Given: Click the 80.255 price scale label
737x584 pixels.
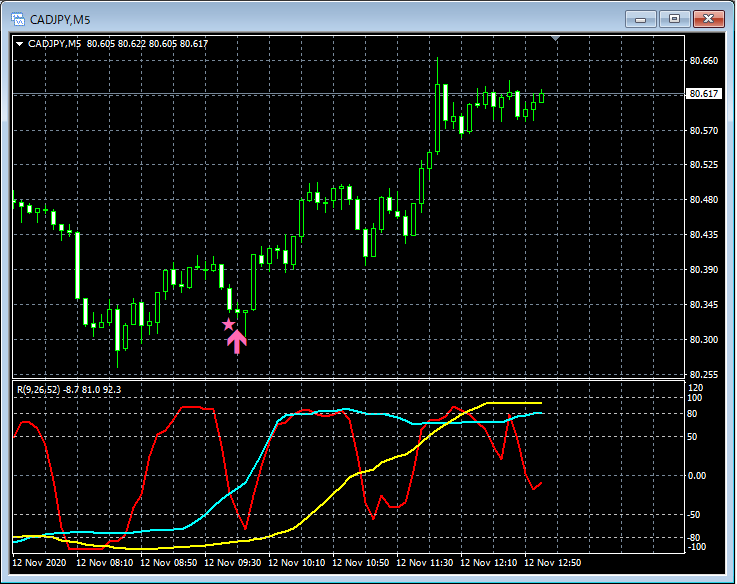Looking at the screenshot, I should [x=704, y=374].
